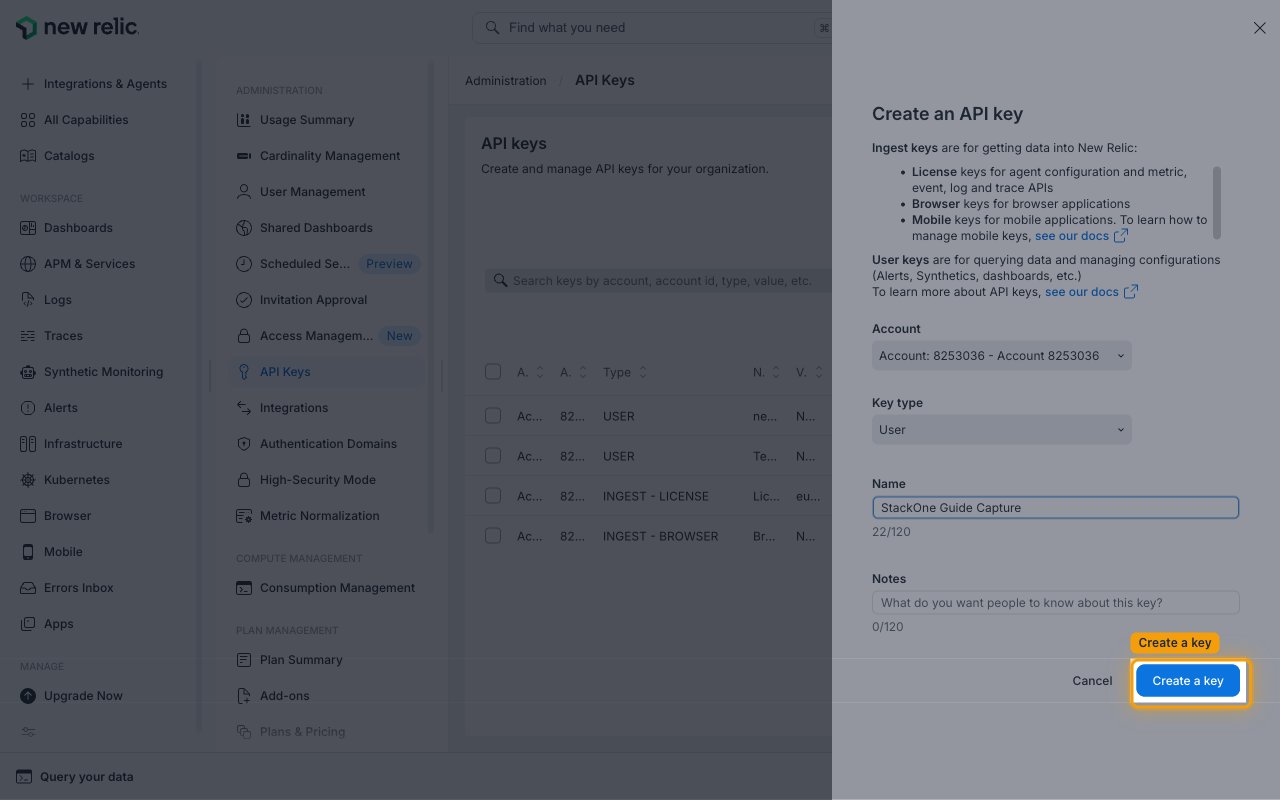The width and height of the screenshot is (1280, 800).
Task: Click User Management person icon
Action: click(244, 192)
